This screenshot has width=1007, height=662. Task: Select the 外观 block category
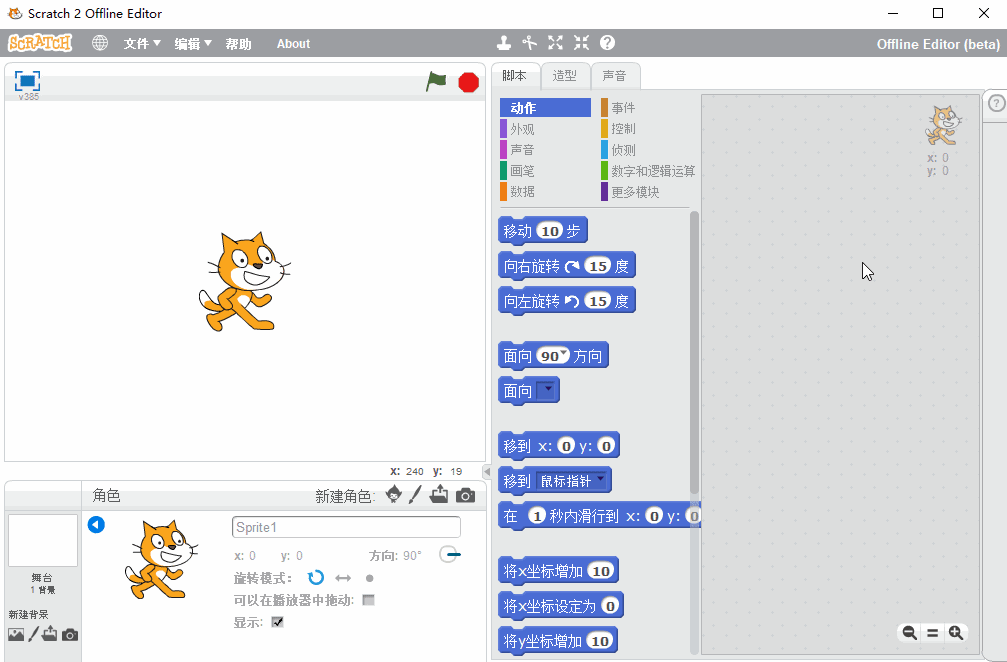pos(522,129)
